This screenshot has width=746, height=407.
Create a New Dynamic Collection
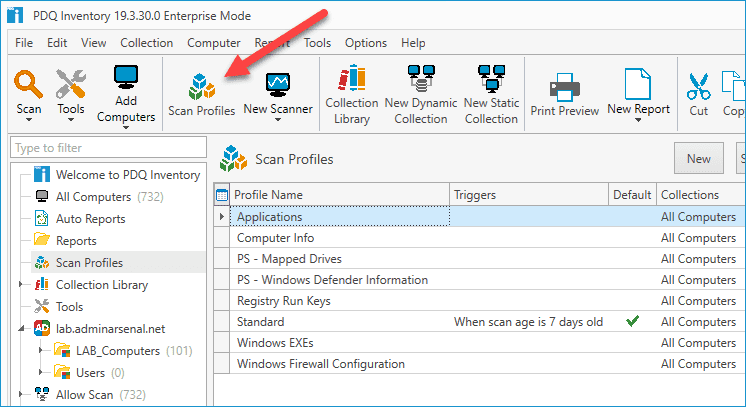[421, 95]
